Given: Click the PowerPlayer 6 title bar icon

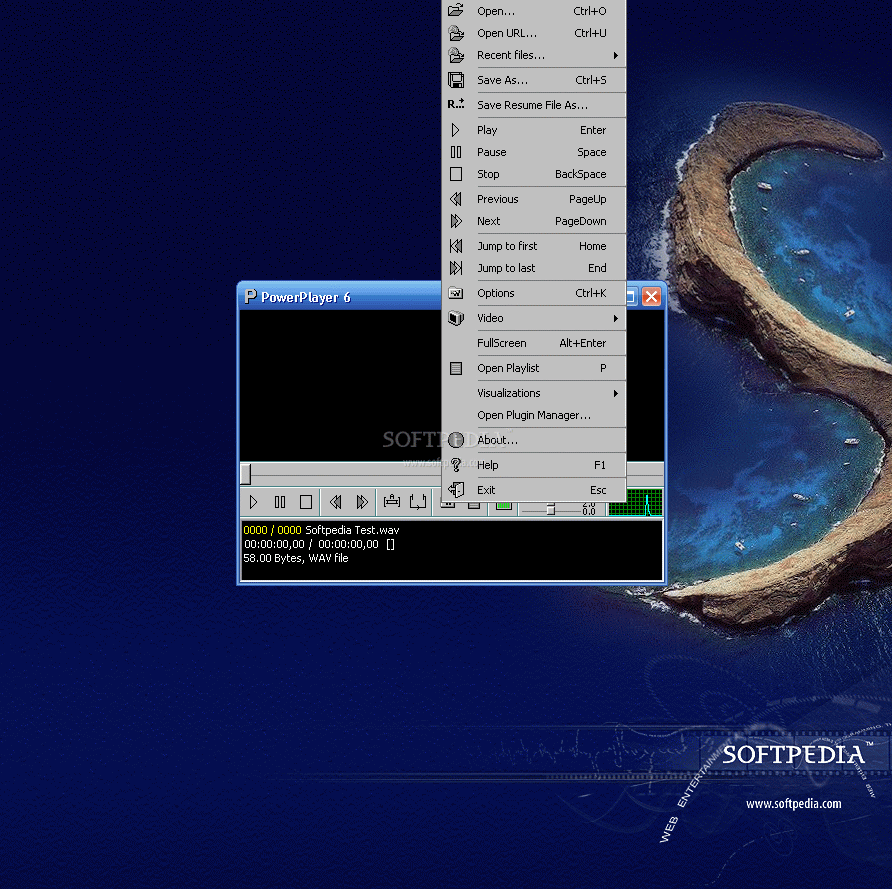Looking at the screenshot, I should (x=250, y=297).
